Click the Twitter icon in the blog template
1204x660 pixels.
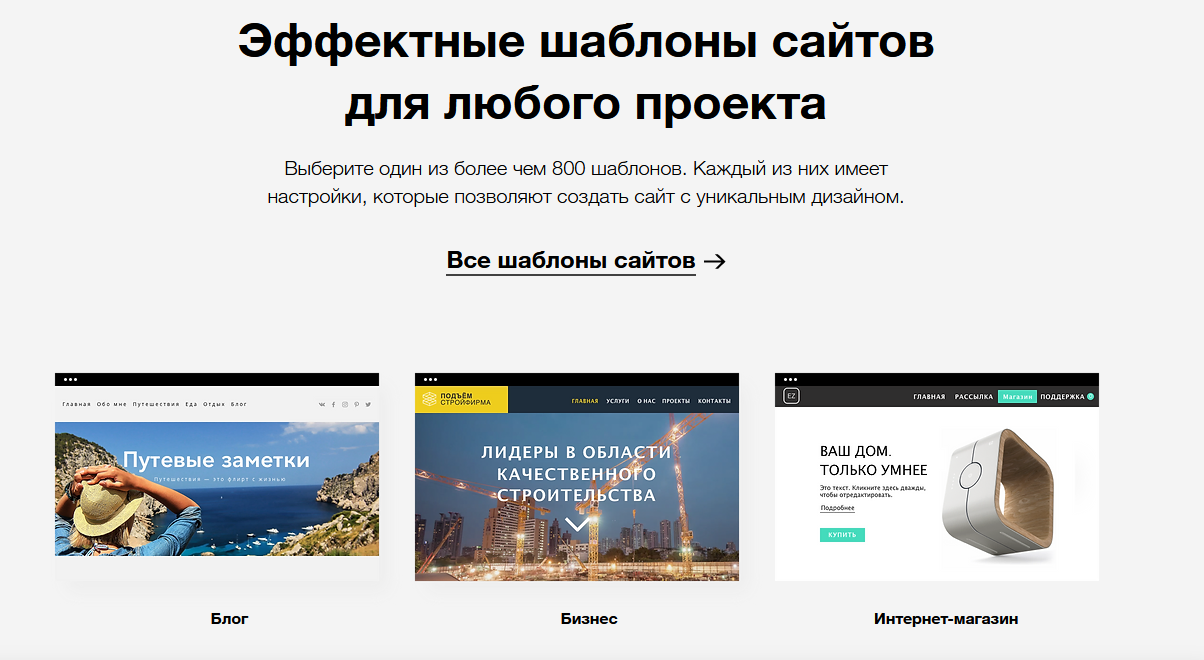(368, 405)
